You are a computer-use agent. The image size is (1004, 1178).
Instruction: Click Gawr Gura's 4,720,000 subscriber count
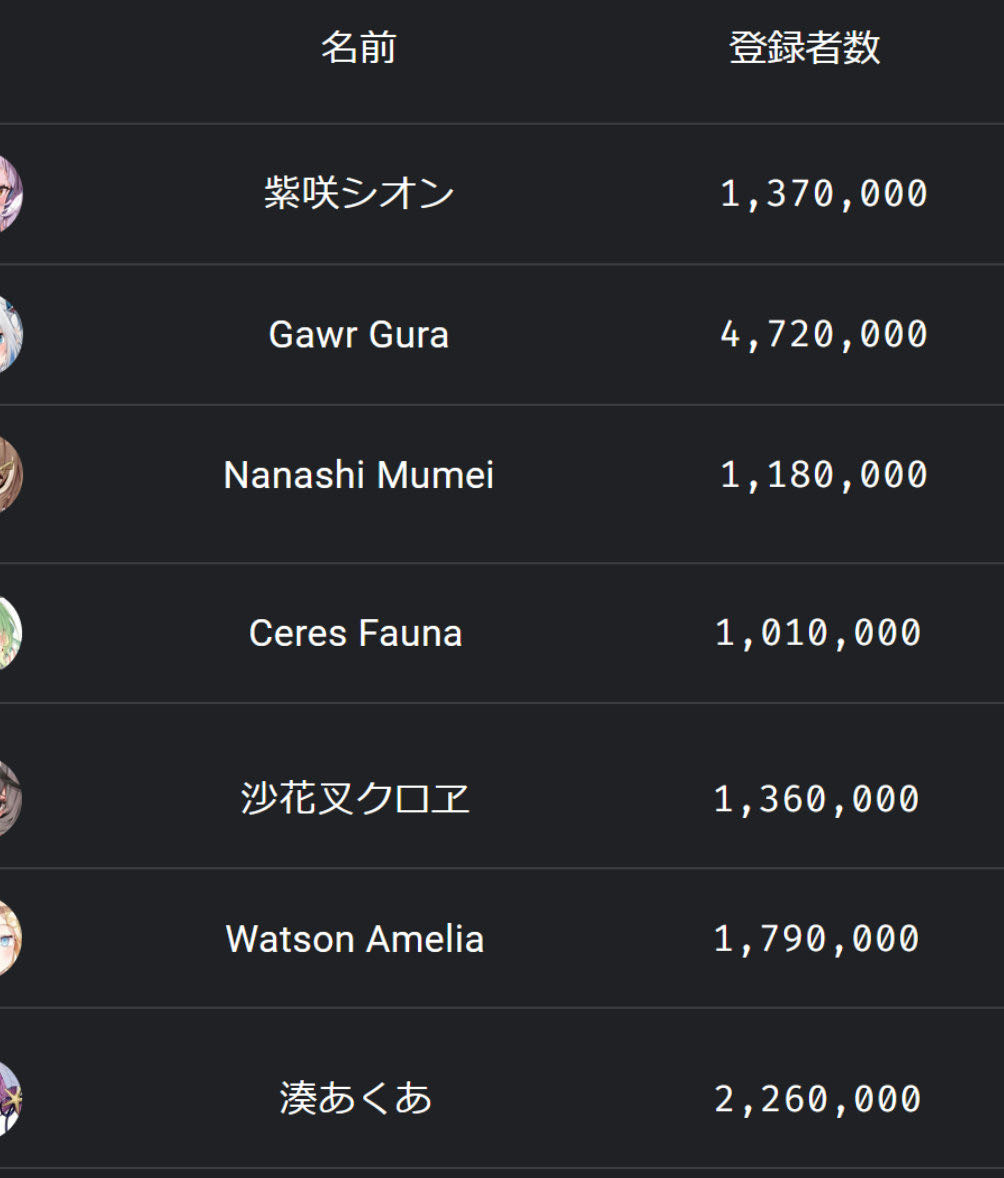[x=824, y=334]
